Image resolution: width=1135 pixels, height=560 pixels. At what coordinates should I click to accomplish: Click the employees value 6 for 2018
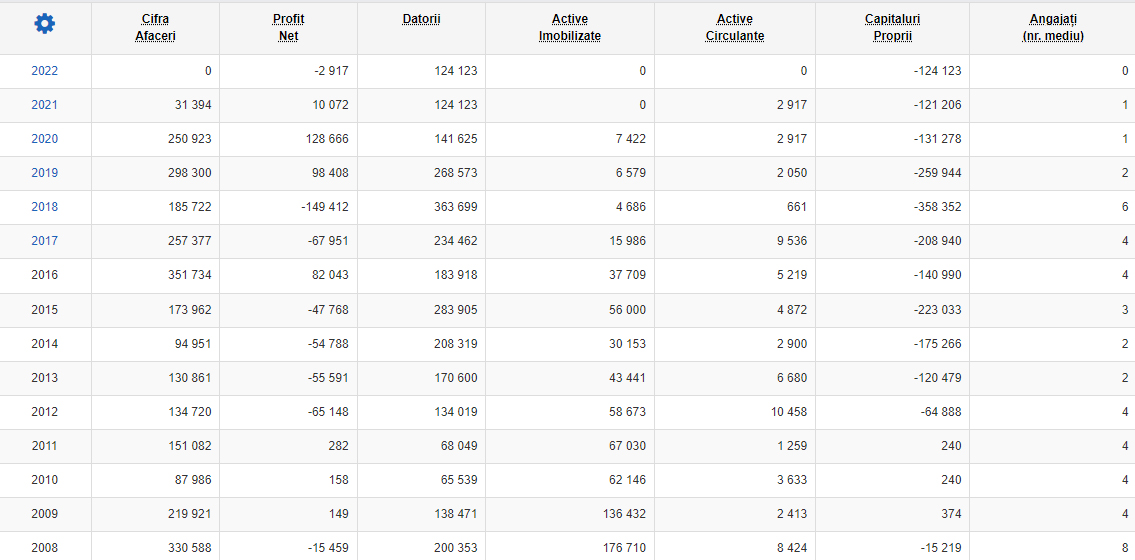coord(1125,207)
